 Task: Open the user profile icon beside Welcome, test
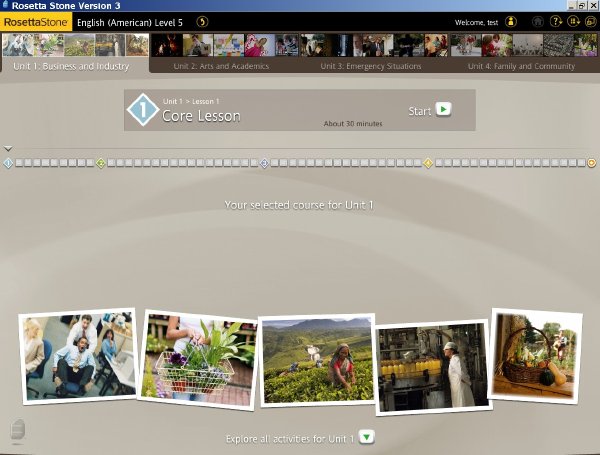pos(511,22)
